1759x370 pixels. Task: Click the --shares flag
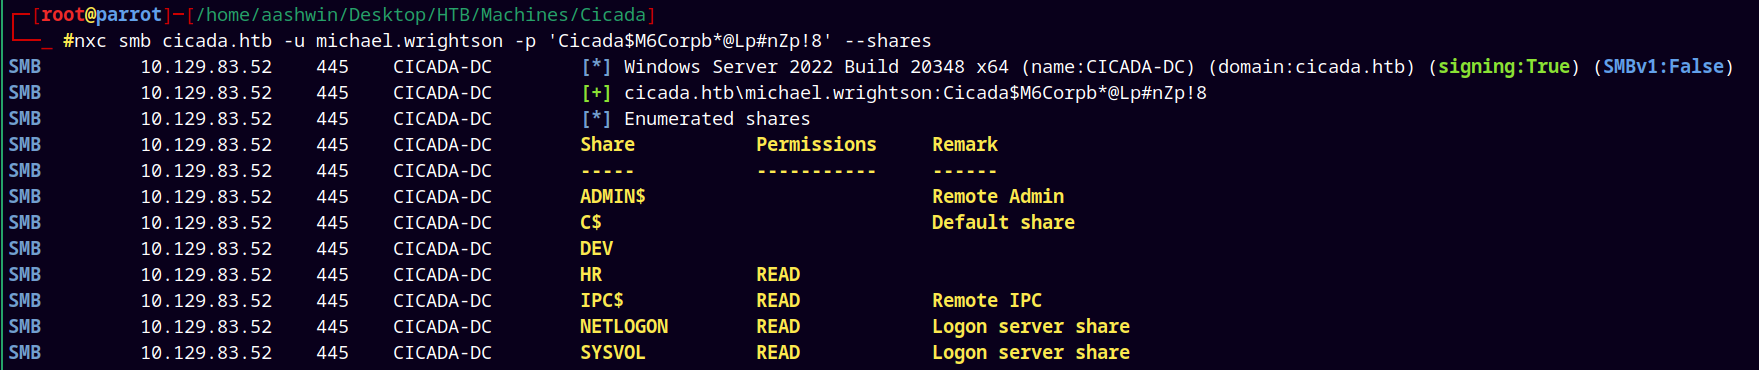(888, 41)
